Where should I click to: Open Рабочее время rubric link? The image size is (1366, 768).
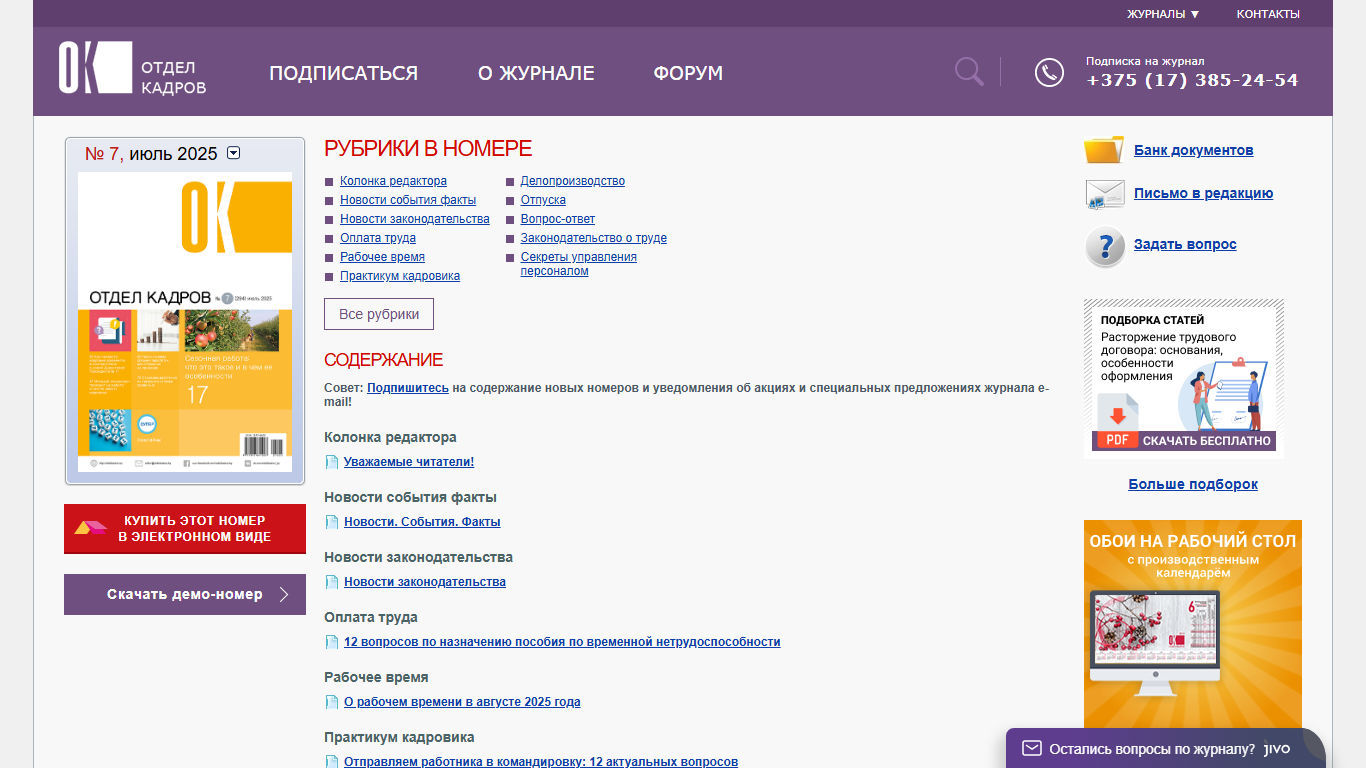pos(382,257)
